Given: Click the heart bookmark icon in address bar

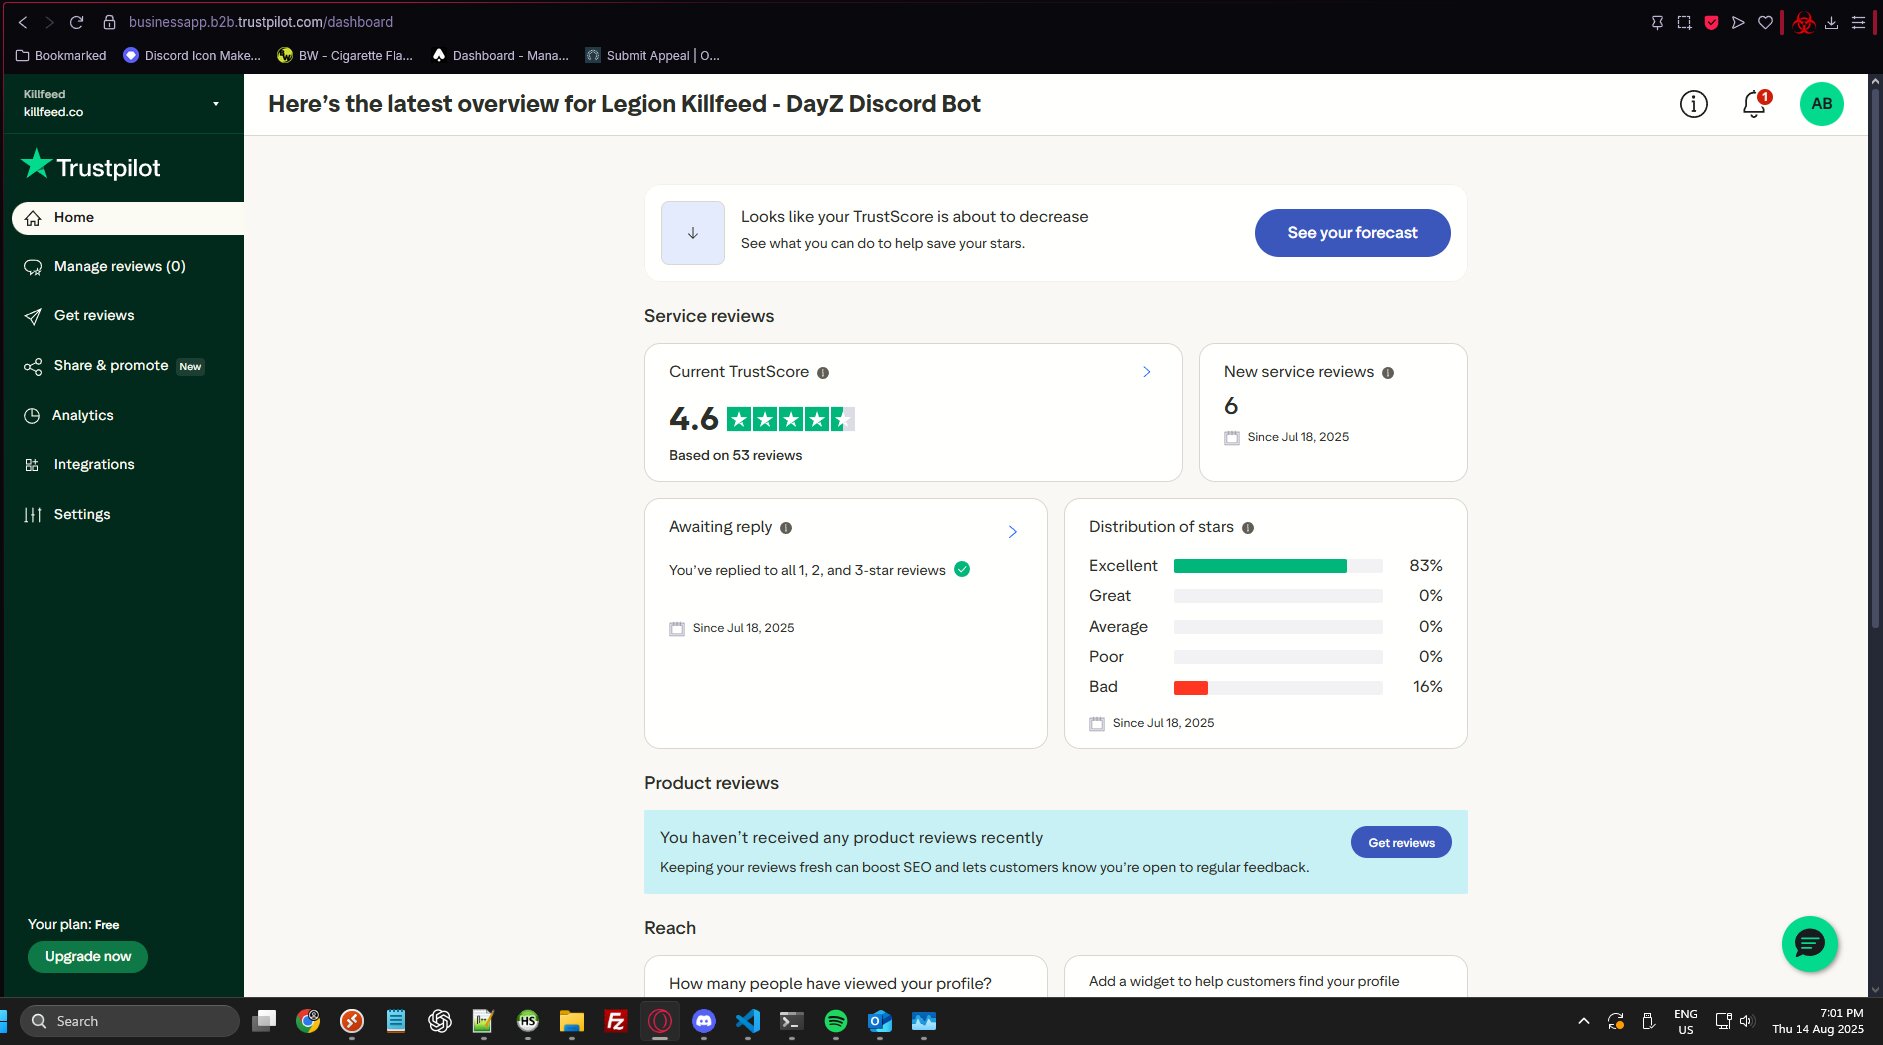Looking at the screenshot, I should (x=1765, y=22).
